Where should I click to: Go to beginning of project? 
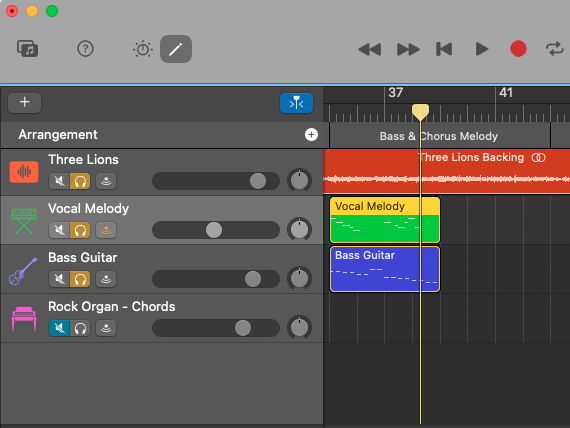[444, 49]
